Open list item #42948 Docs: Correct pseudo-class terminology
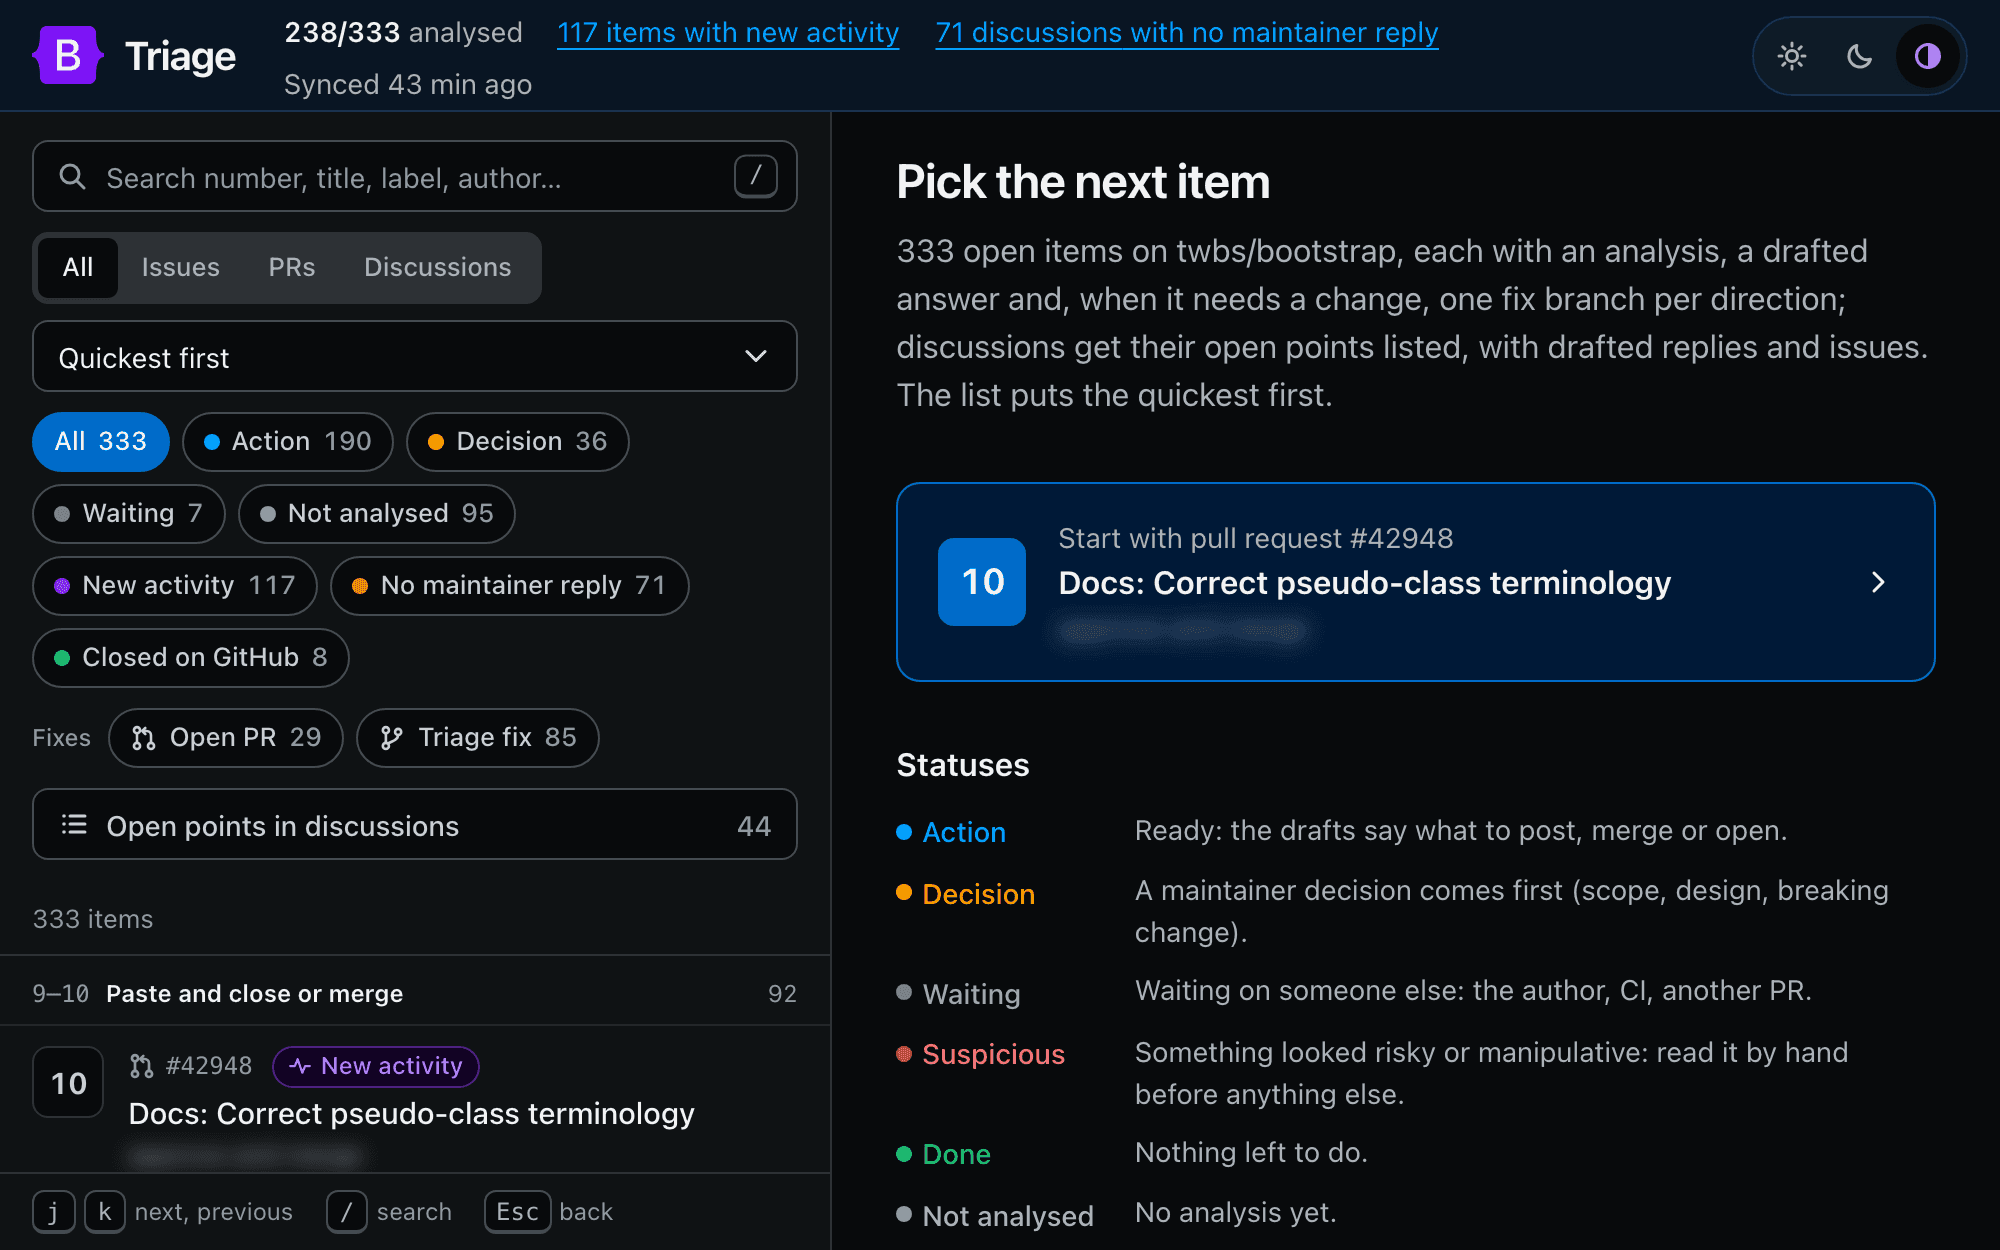The height and width of the screenshot is (1250, 2000). [x=415, y=1100]
